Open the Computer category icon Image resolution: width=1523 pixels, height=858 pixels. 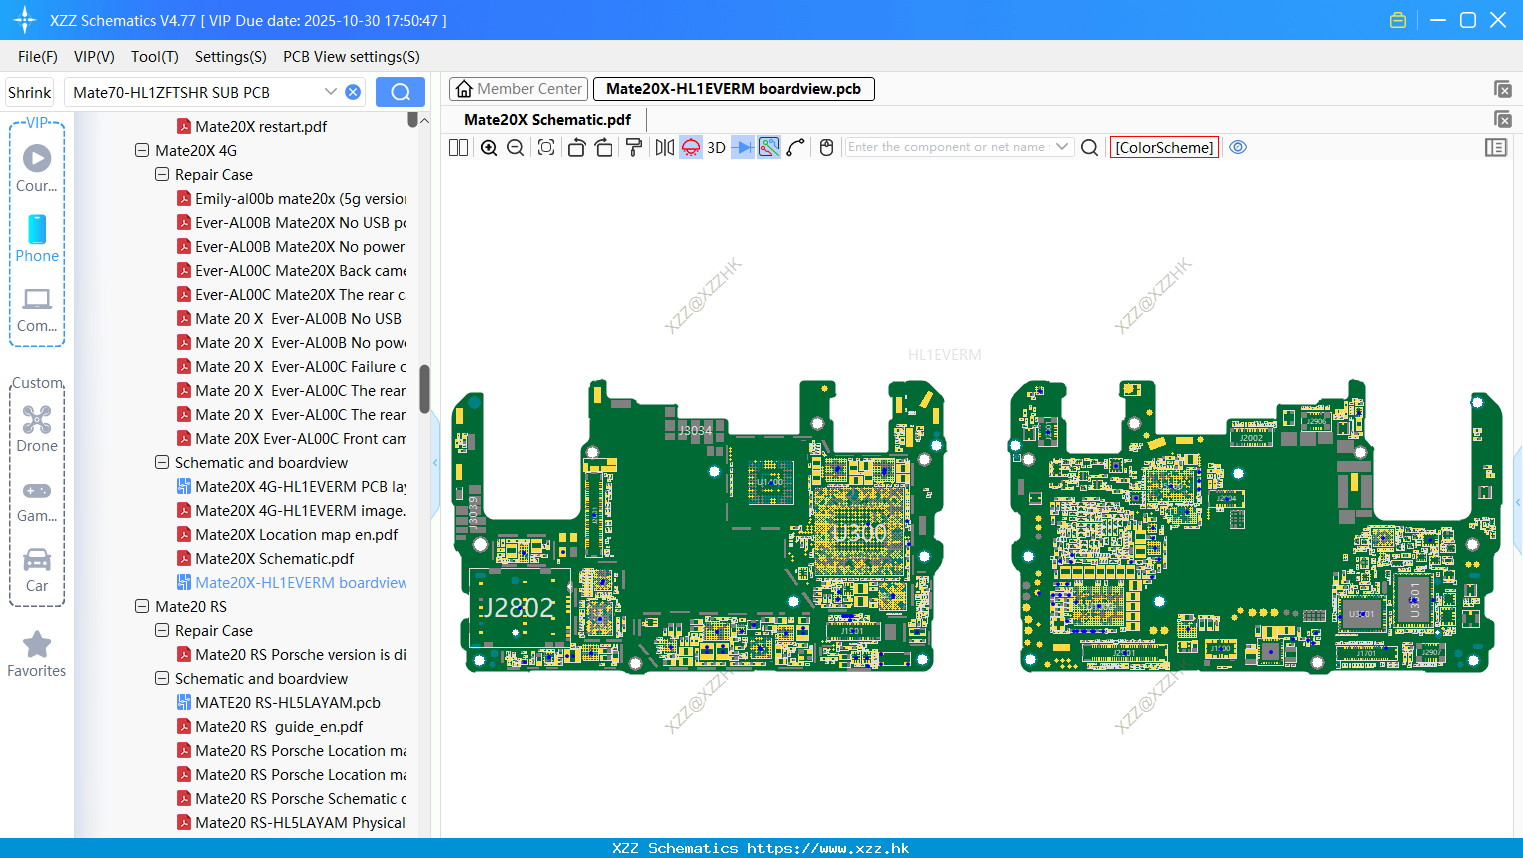(x=37, y=309)
